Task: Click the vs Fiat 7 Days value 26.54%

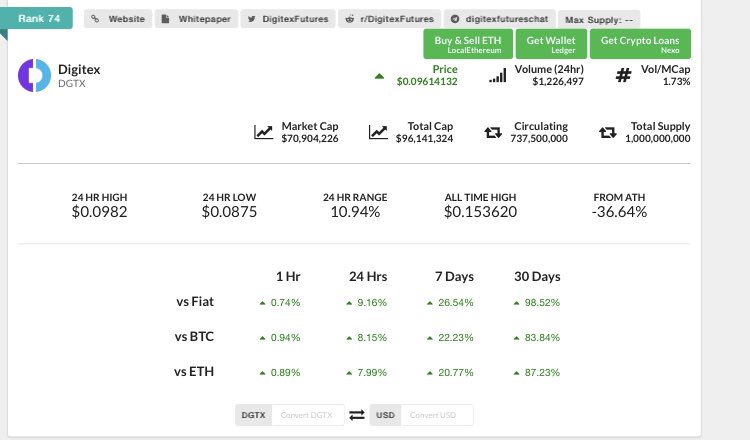Action: tap(456, 303)
